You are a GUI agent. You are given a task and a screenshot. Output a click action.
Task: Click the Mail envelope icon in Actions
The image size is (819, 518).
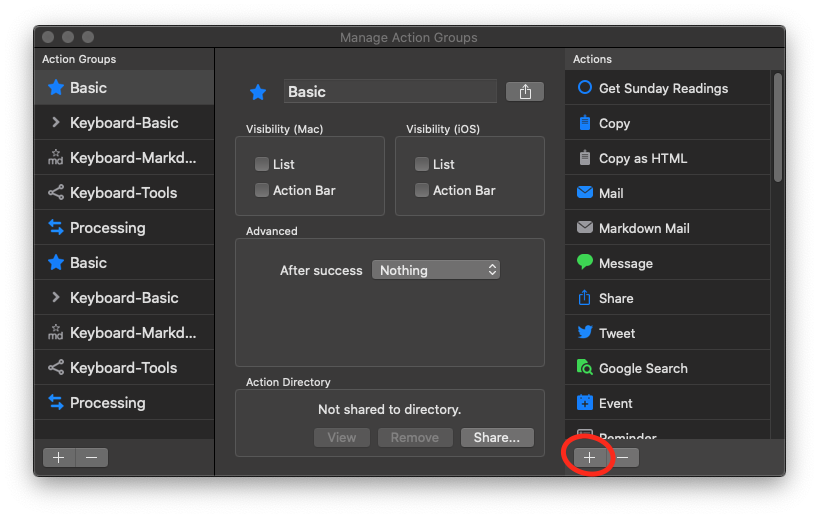(x=585, y=193)
